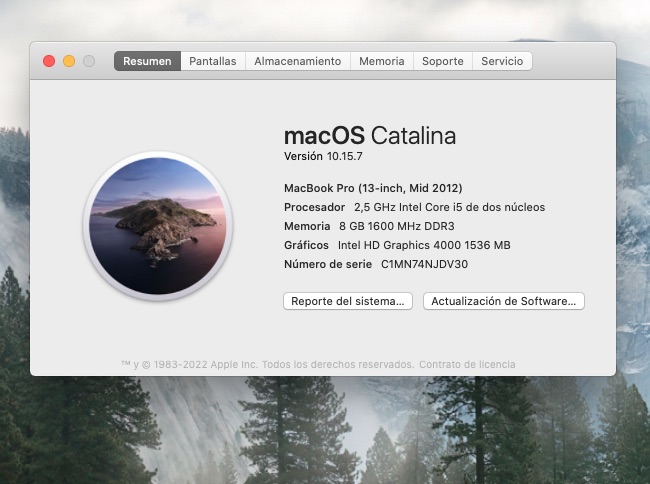Close the About This Mac window
This screenshot has height=484, width=650.
[49, 61]
